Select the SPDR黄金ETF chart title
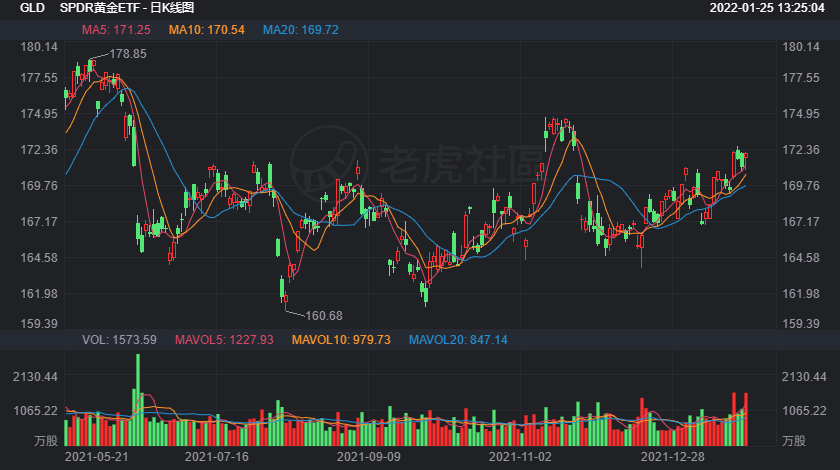Viewport: 840px width, 470px height. click(127, 9)
